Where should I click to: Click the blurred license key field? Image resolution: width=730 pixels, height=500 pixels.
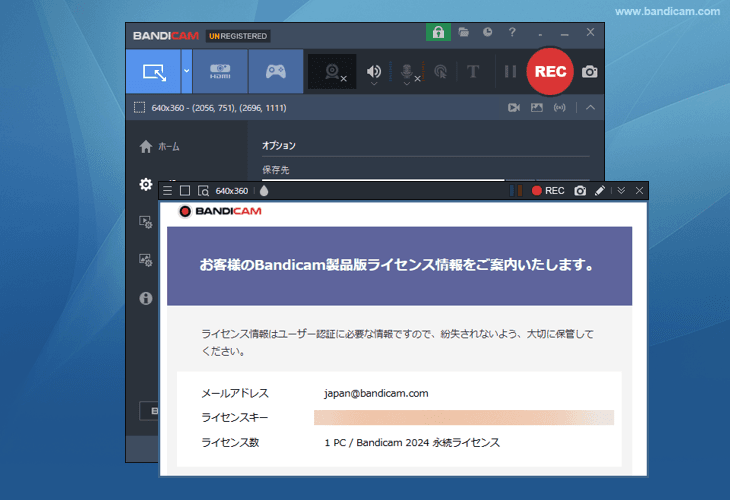(x=464, y=418)
